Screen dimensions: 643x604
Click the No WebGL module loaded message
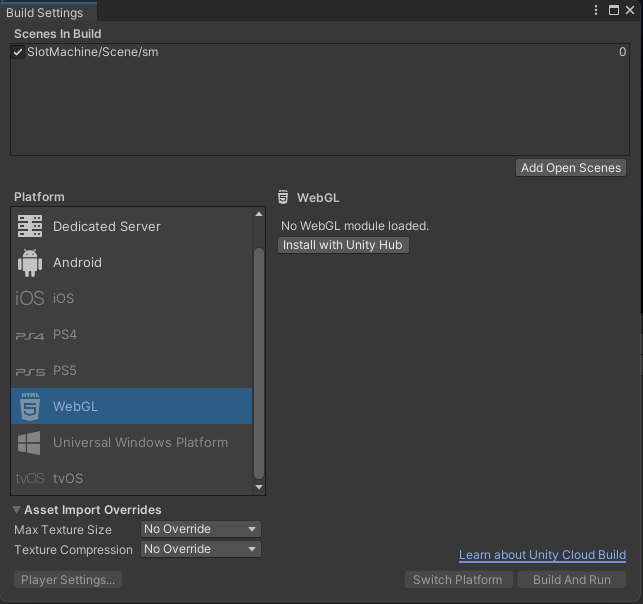pyautogui.click(x=355, y=226)
